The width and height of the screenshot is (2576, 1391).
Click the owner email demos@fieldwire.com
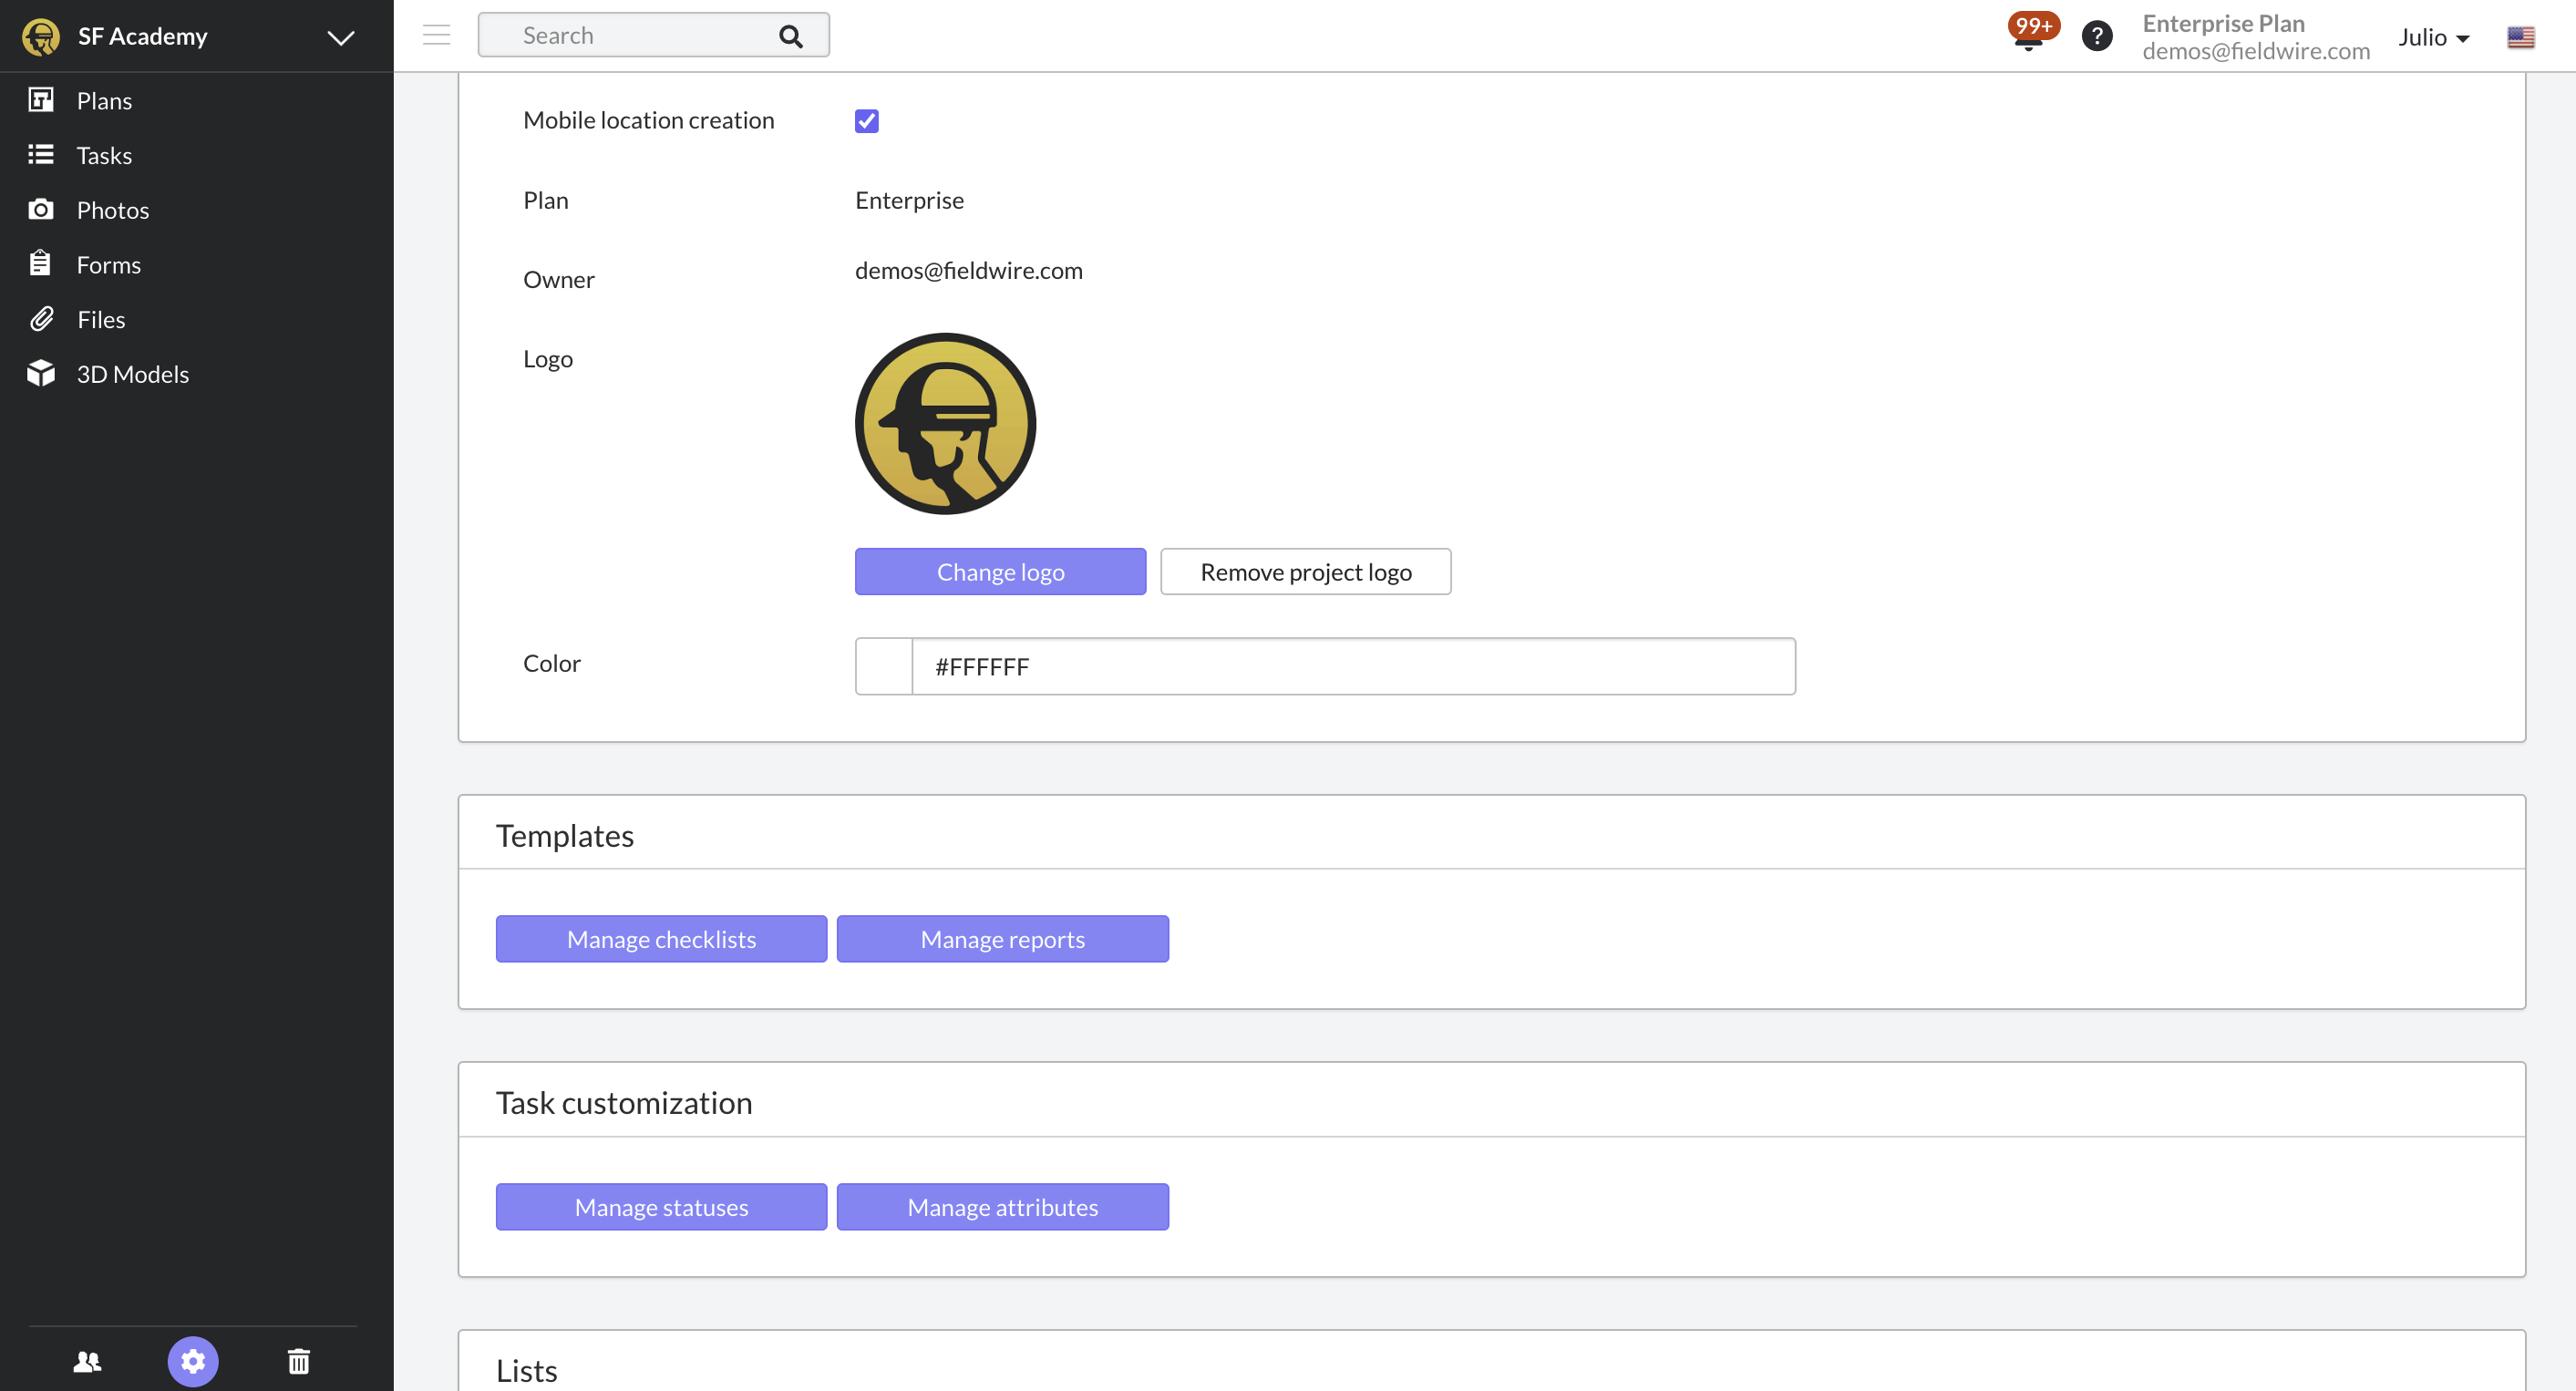(x=968, y=270)
